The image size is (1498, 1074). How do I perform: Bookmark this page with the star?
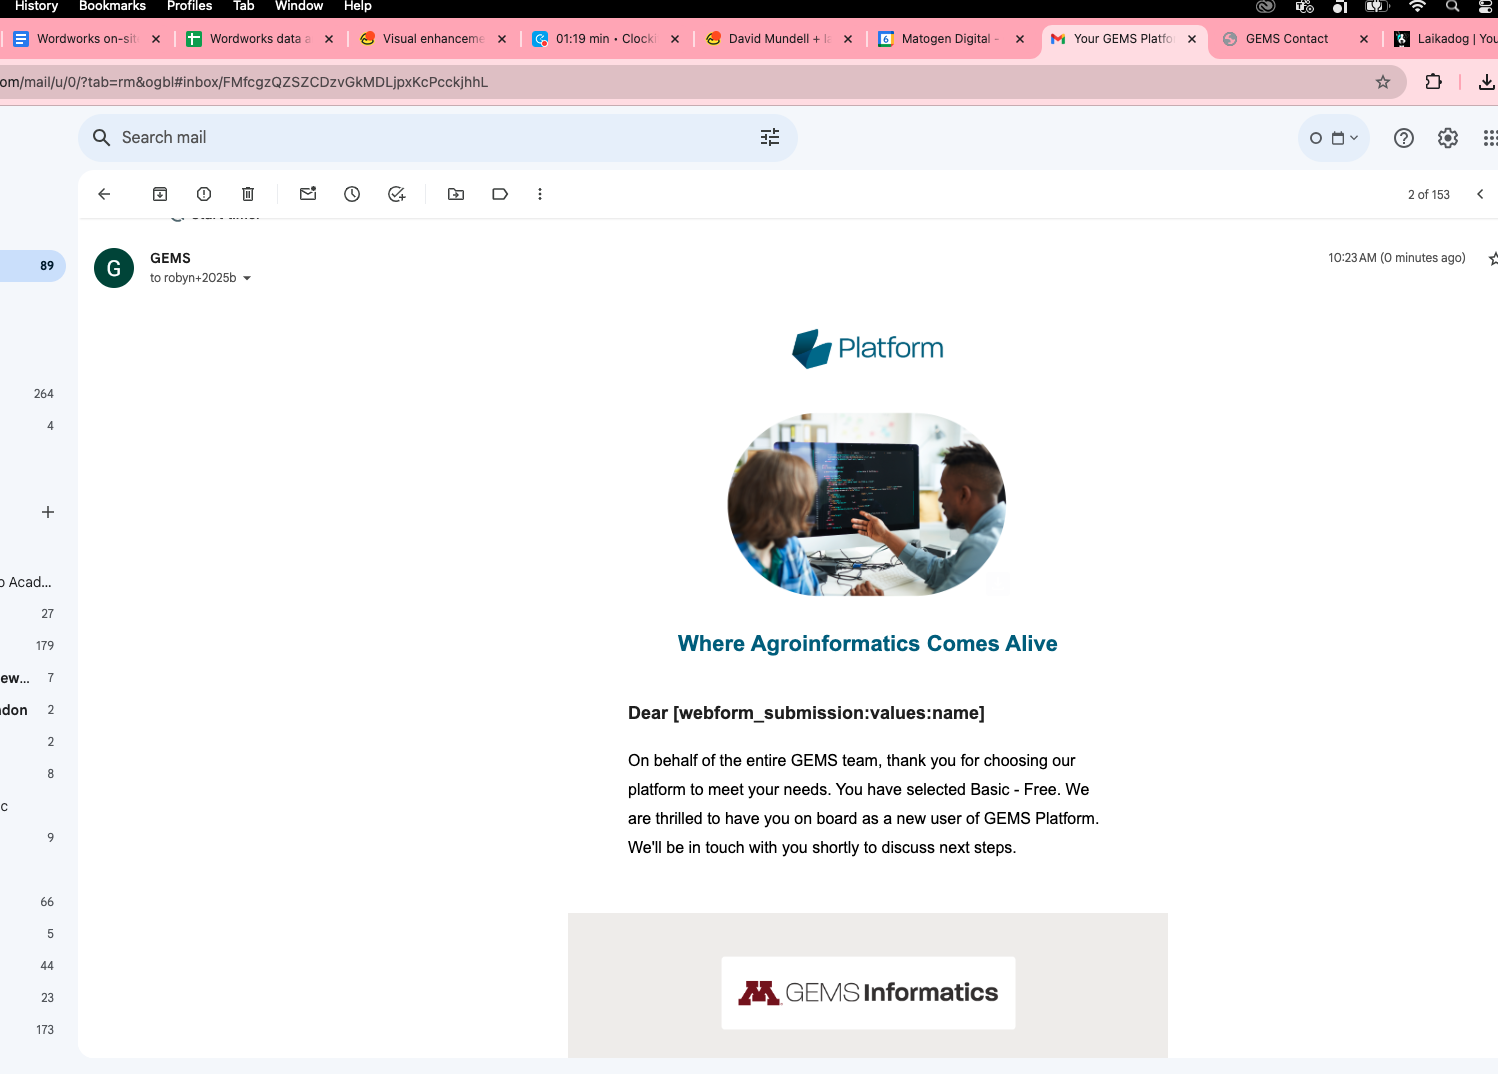(x=1383, y=82)
